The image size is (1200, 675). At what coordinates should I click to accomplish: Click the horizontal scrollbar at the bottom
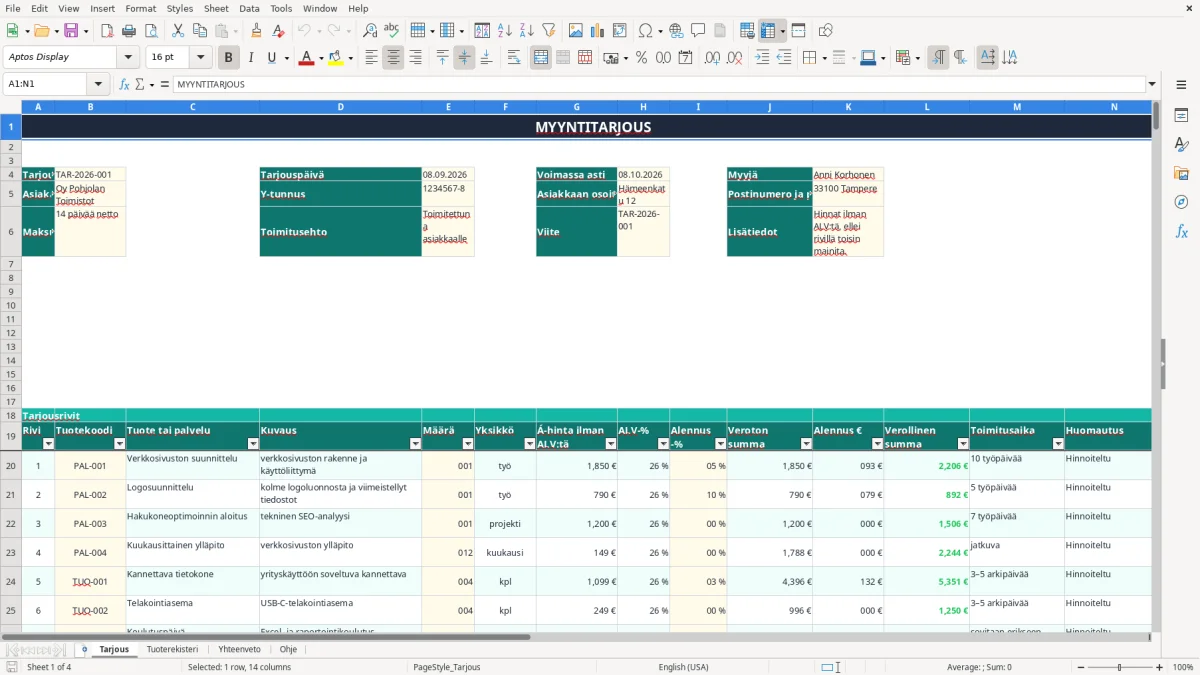coord(266,636)
